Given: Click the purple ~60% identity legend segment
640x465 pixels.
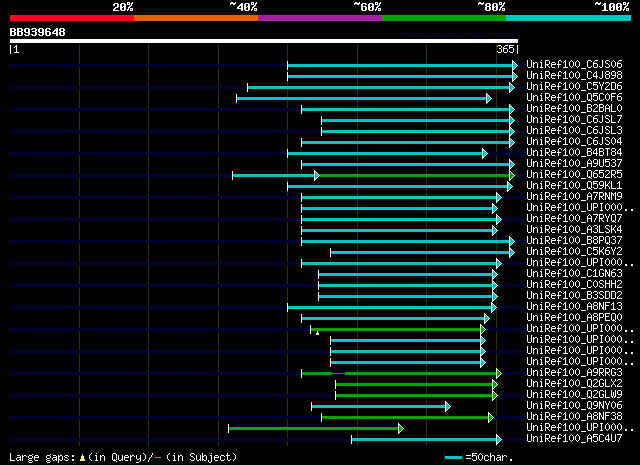Looking at the screenshot, I should pos(320,18).
